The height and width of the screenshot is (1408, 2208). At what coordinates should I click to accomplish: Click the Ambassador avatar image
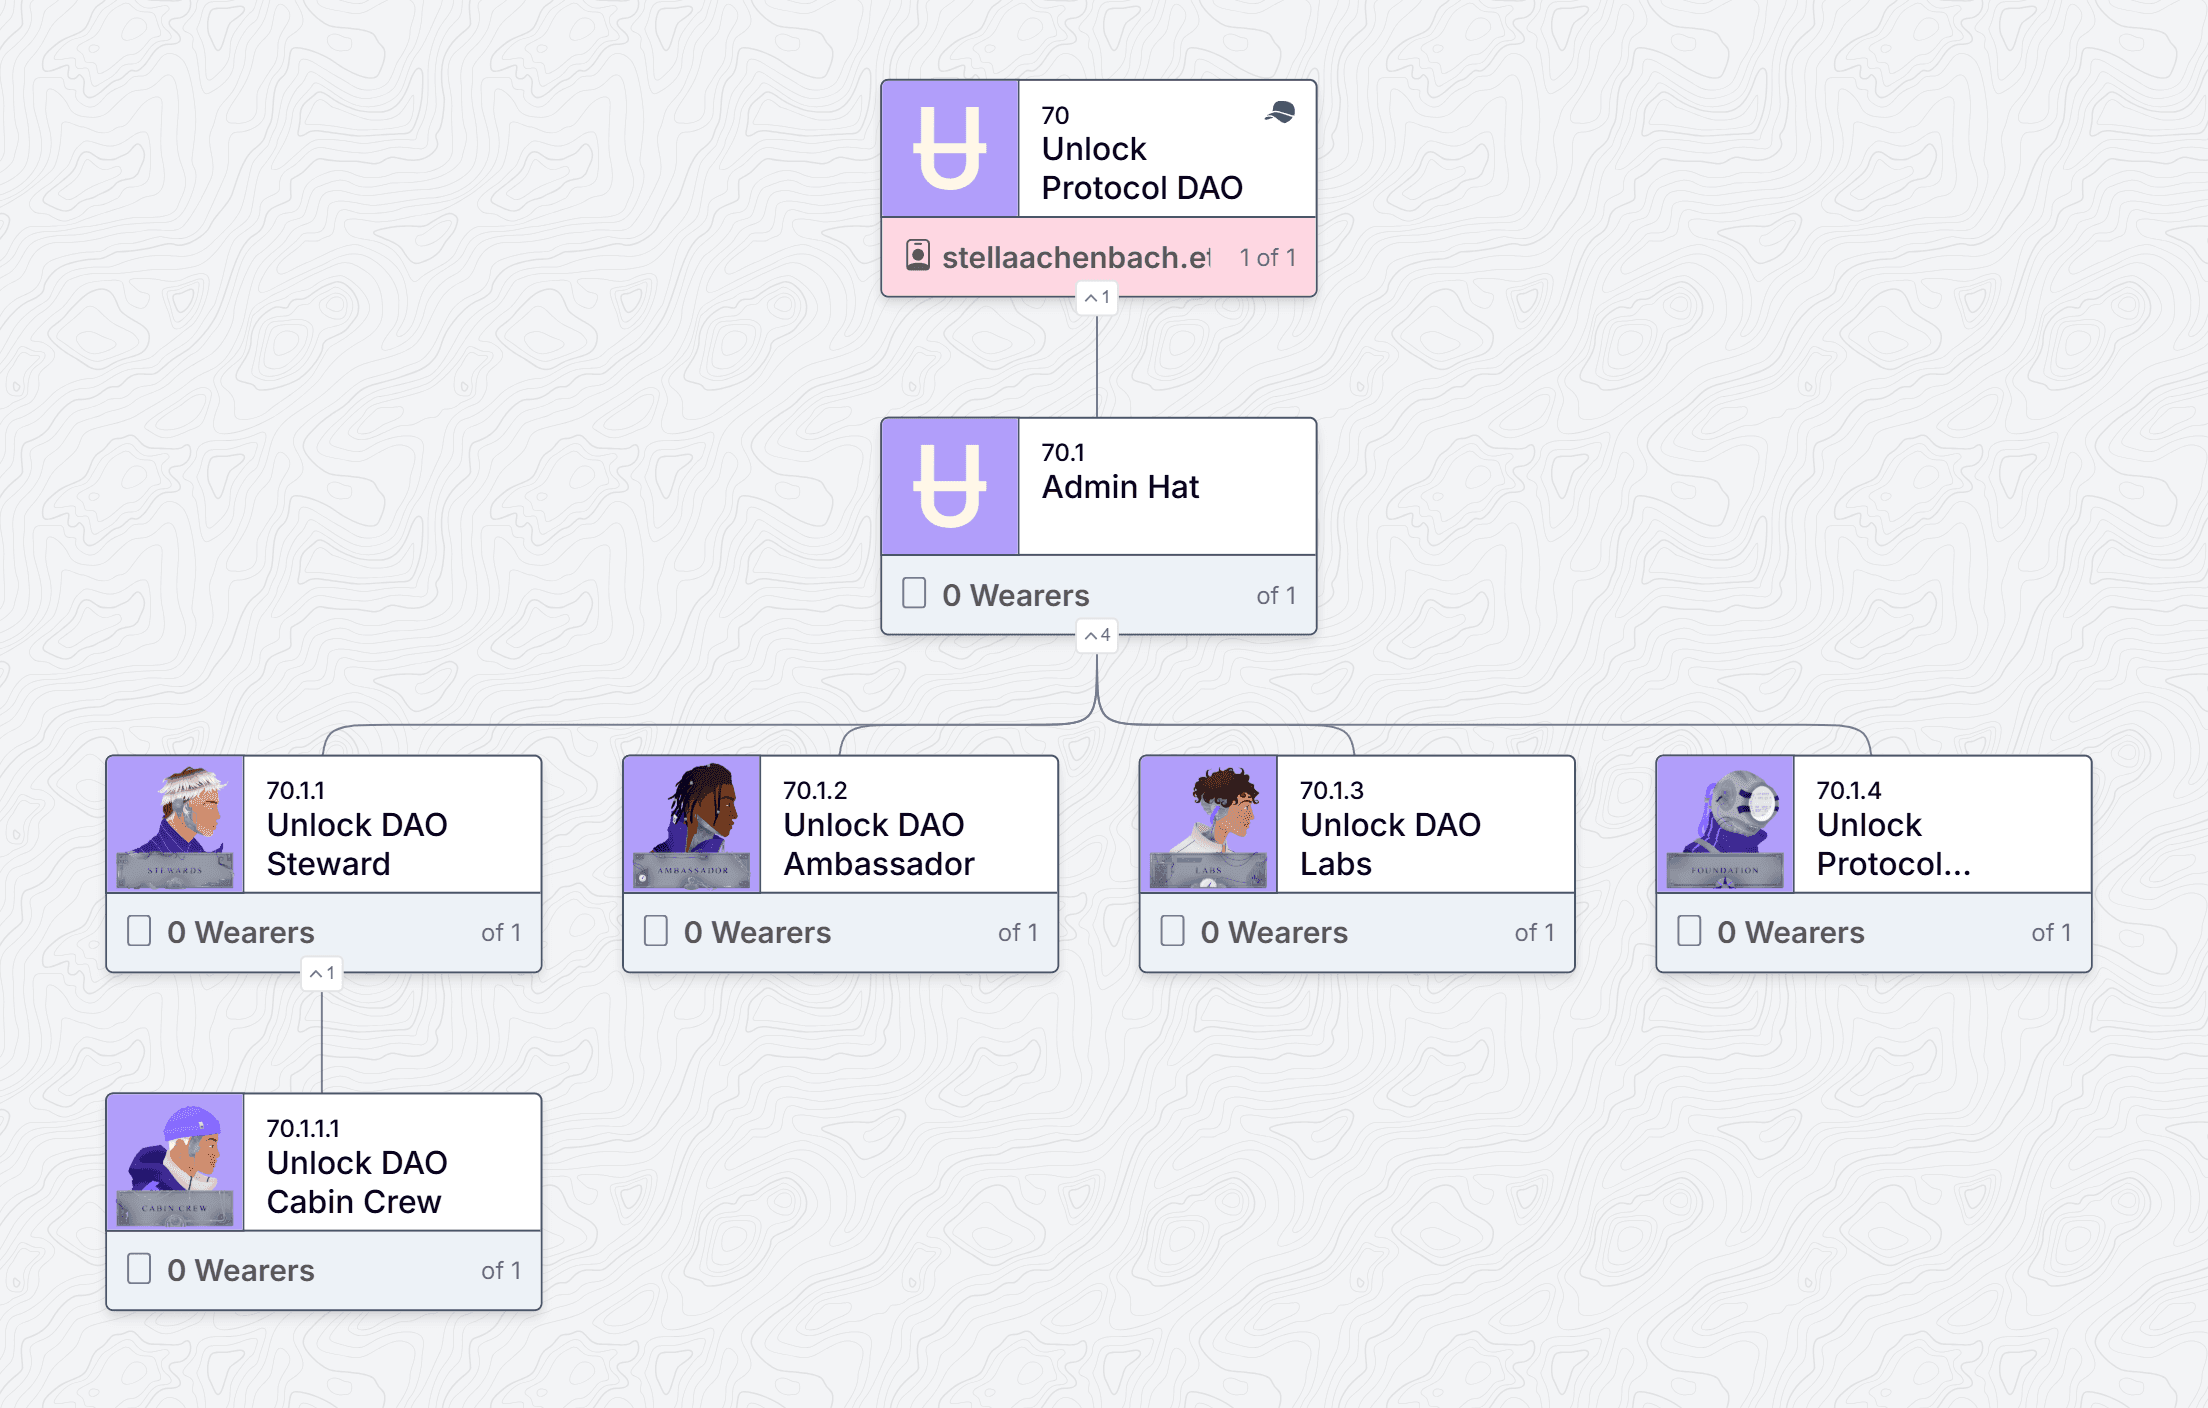coord(692,824)
